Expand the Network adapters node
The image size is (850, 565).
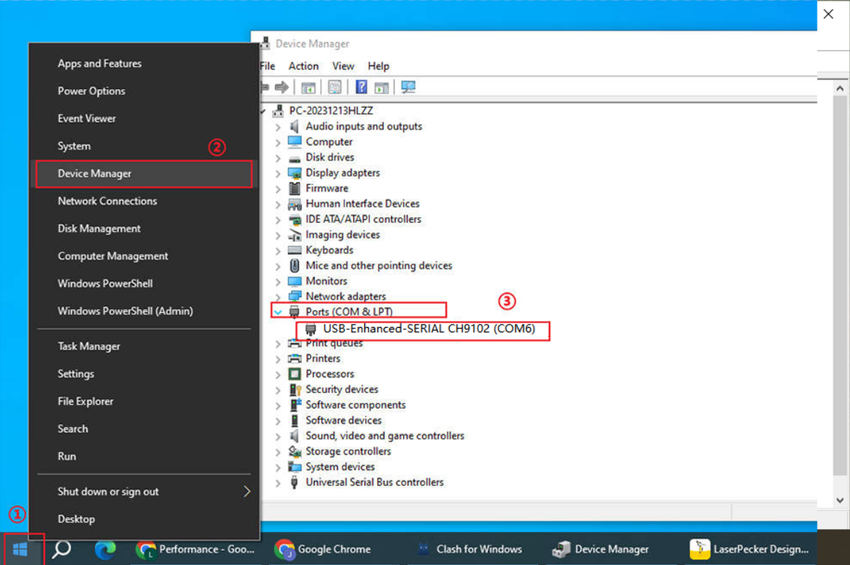point(278,296)
